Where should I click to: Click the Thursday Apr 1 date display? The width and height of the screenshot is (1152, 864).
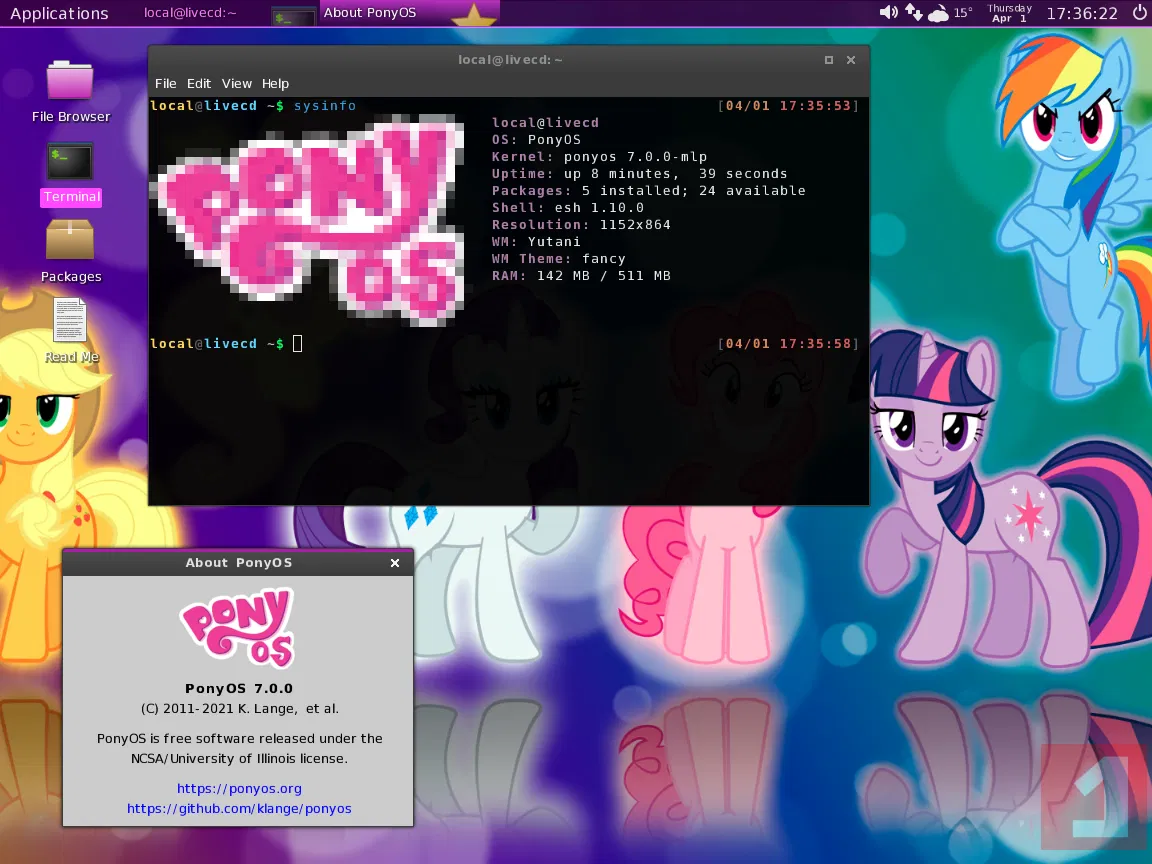1009,13
